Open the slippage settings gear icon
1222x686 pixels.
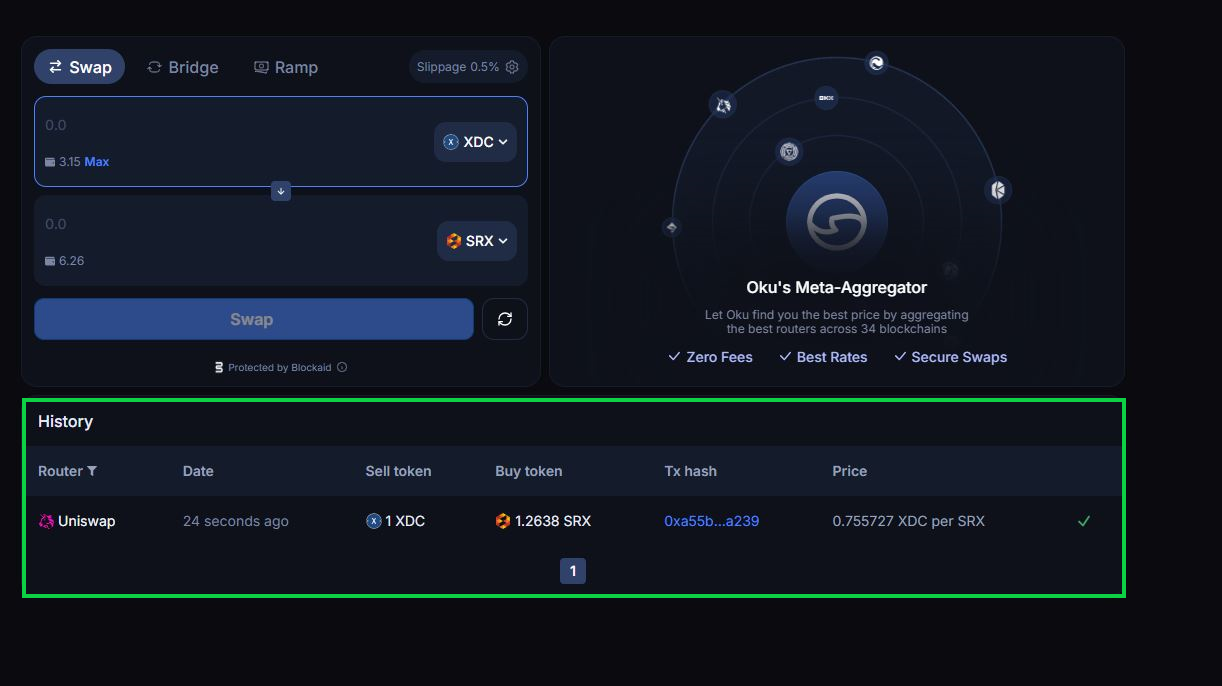512,66
